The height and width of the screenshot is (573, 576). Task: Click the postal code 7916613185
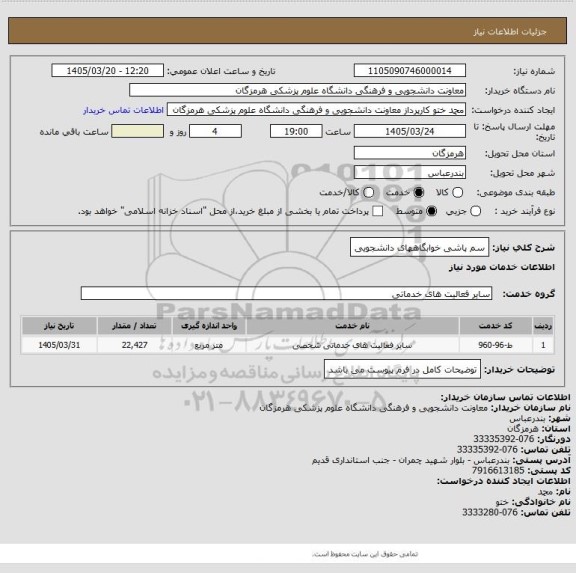pos(498,471)
